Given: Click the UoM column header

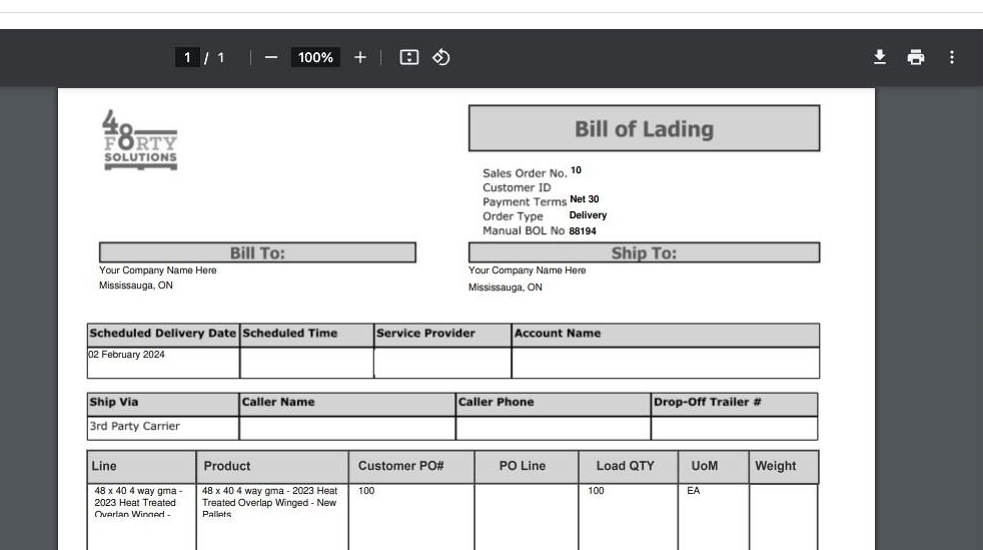Looking at the screenshot, I should click(x=713, y=467).
